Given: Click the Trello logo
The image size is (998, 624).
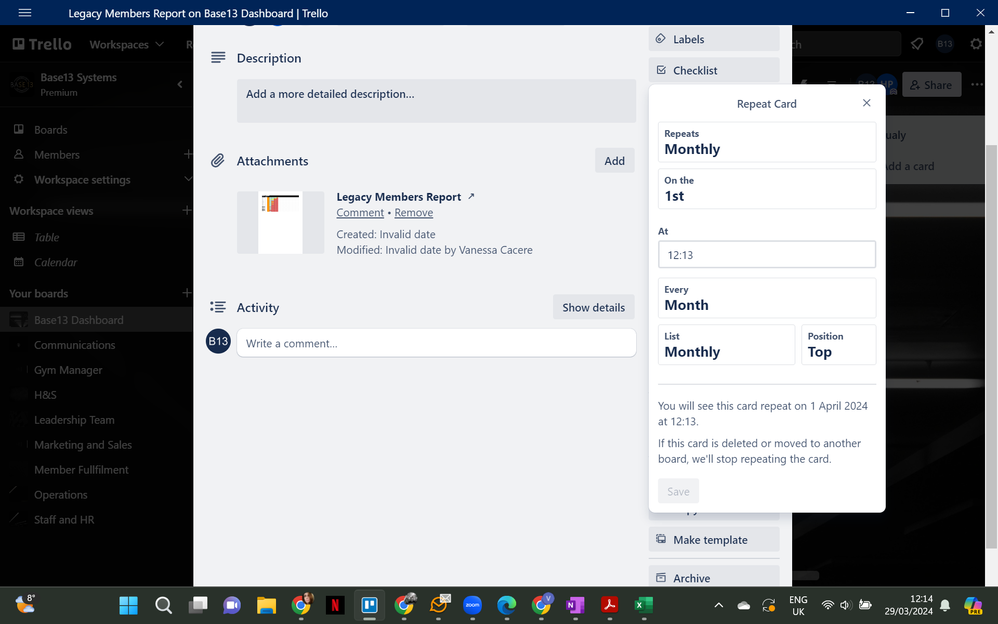Looking at the screenshot, I should coord(42,44).
